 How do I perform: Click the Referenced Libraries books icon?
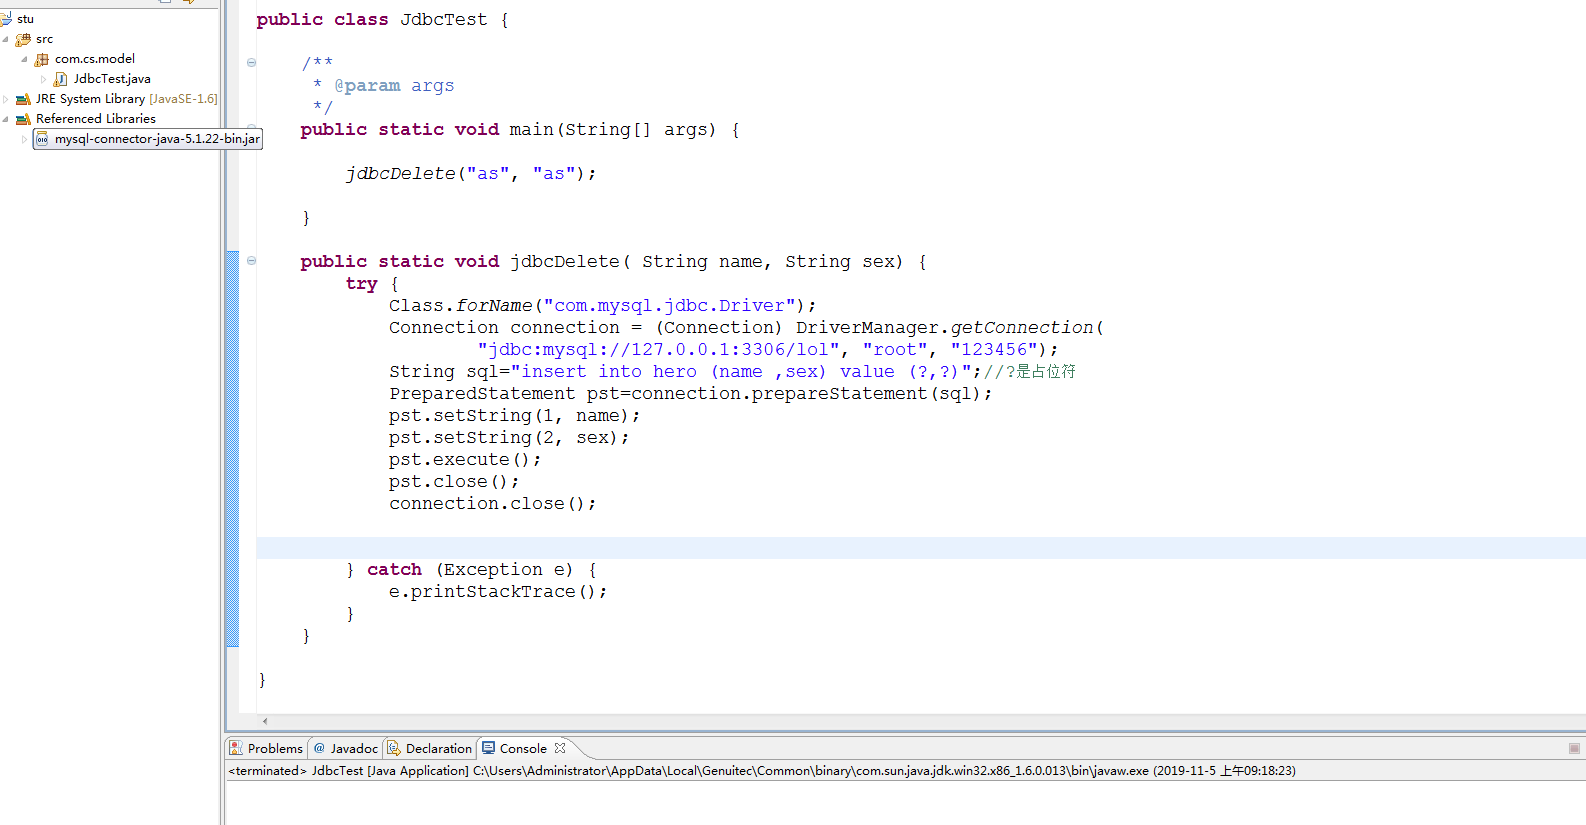point(23,119)
